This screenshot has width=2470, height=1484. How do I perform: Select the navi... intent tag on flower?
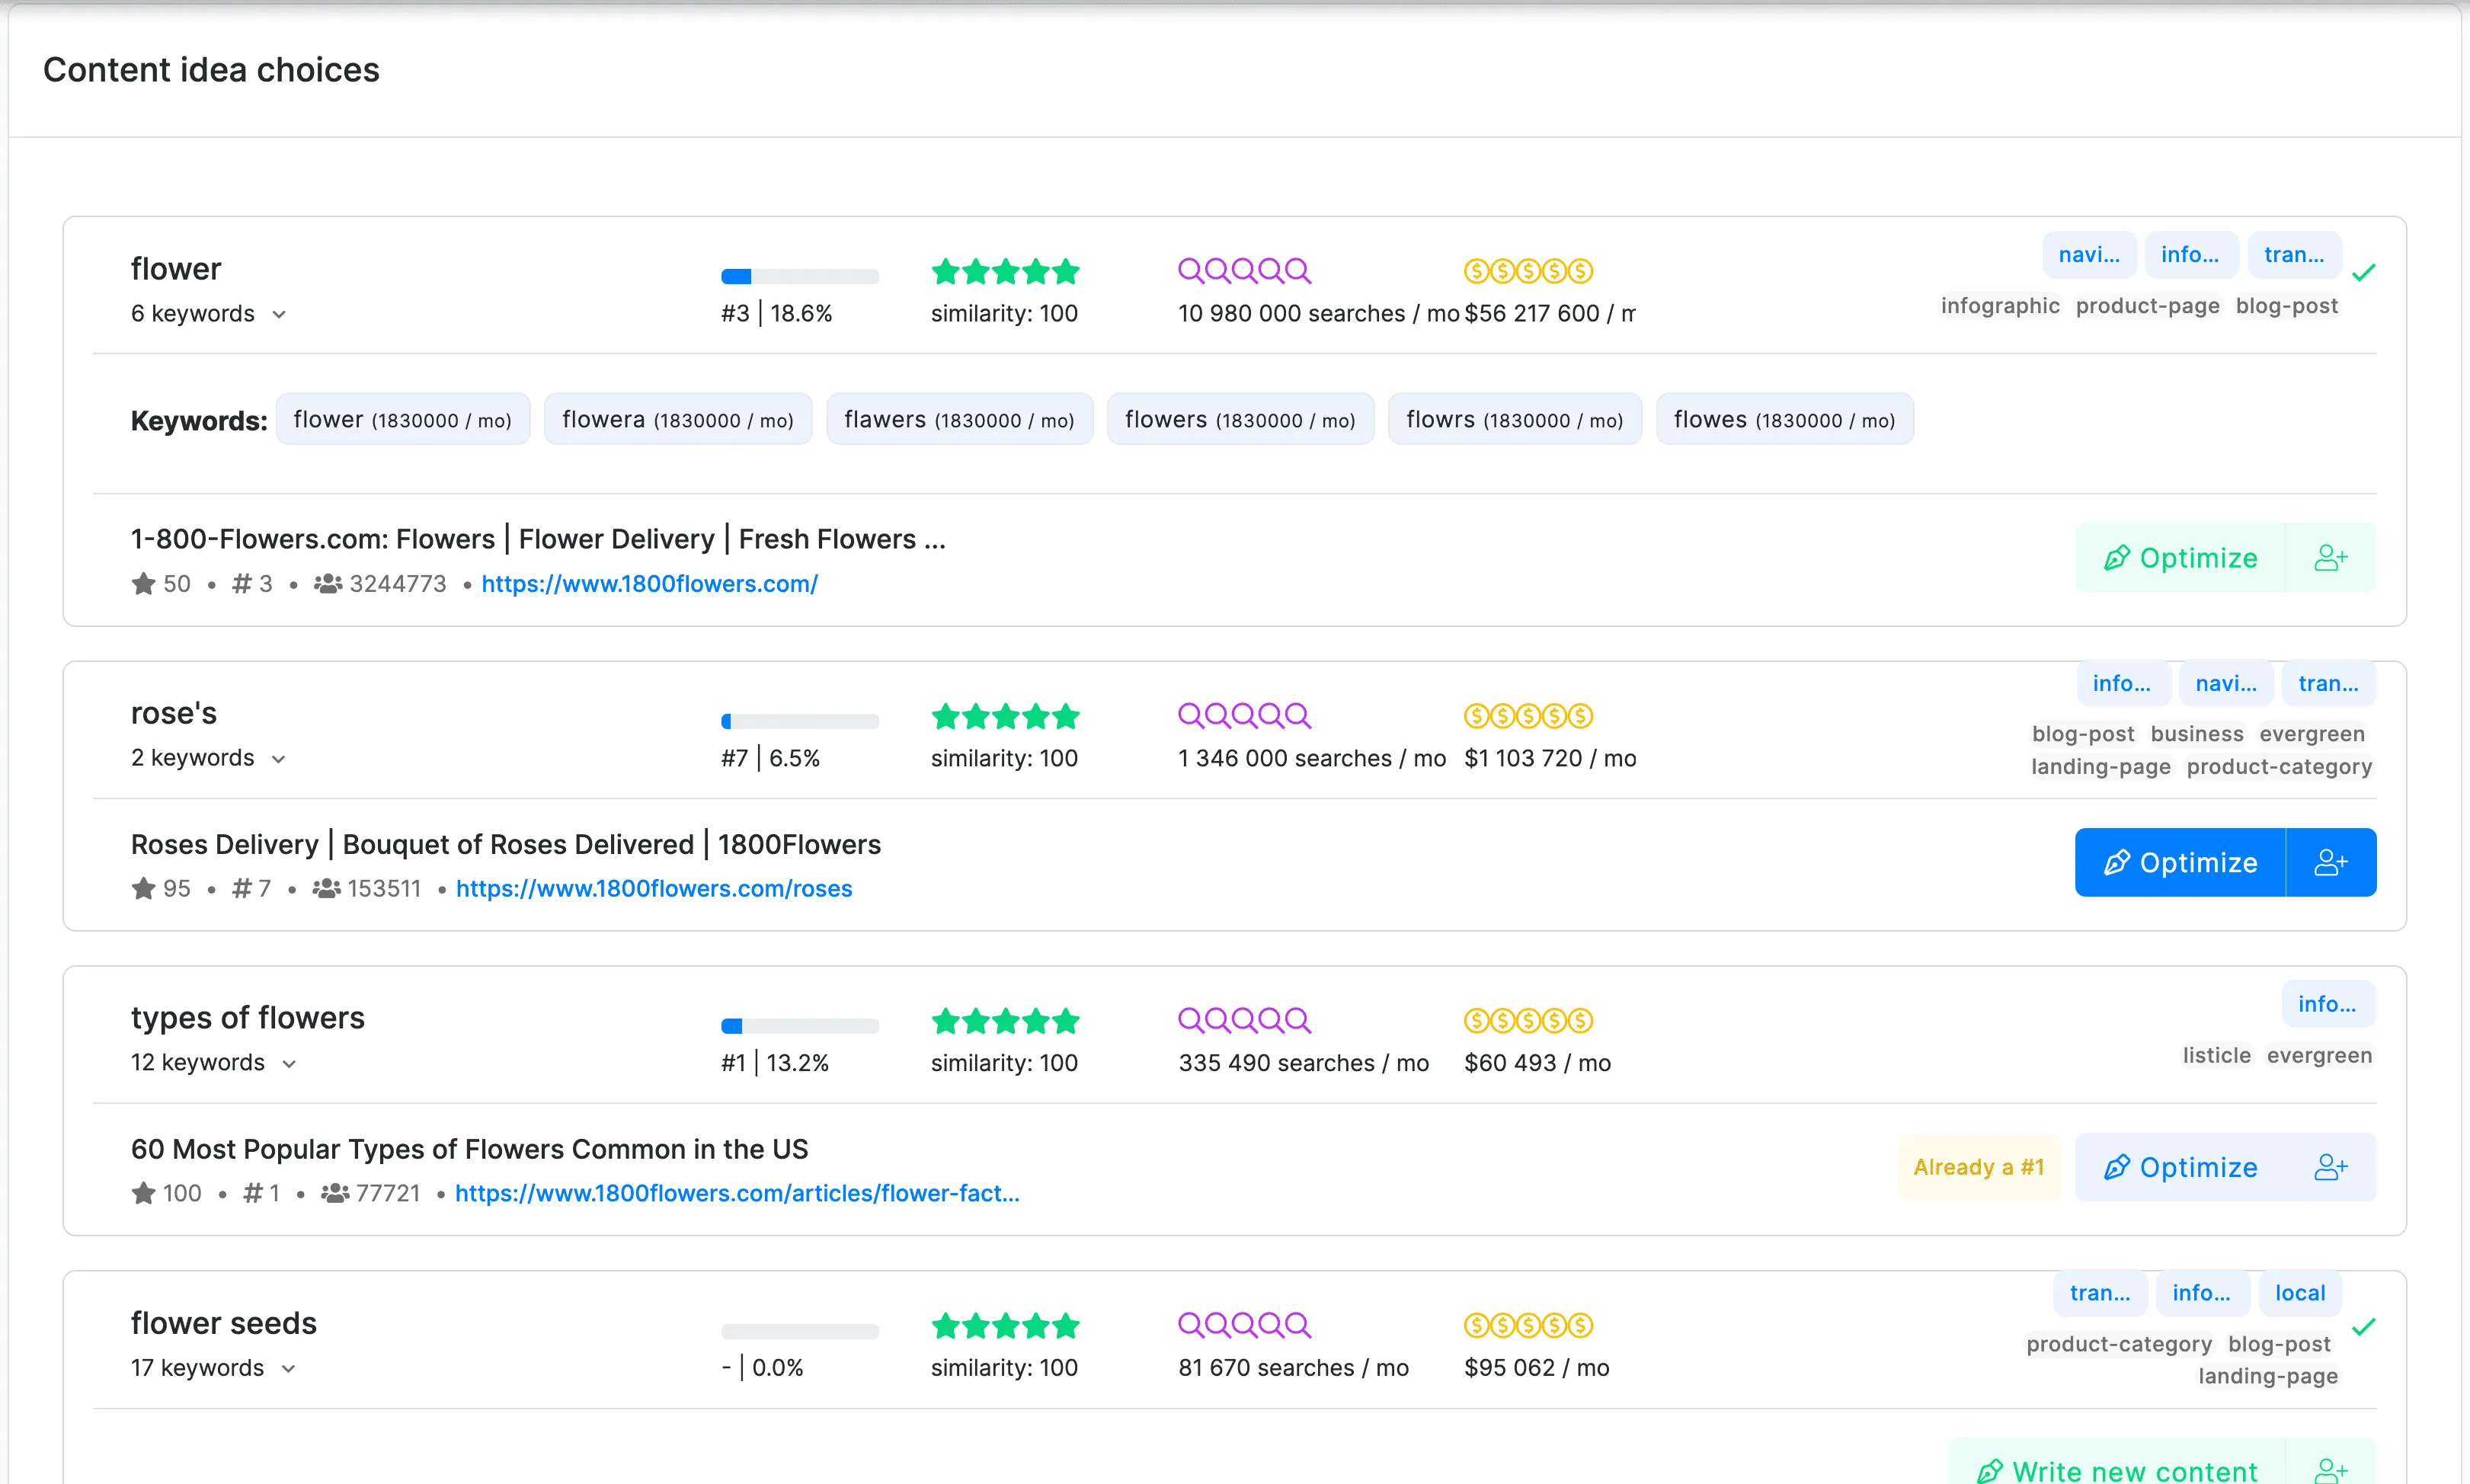[x=2088, y=255]
